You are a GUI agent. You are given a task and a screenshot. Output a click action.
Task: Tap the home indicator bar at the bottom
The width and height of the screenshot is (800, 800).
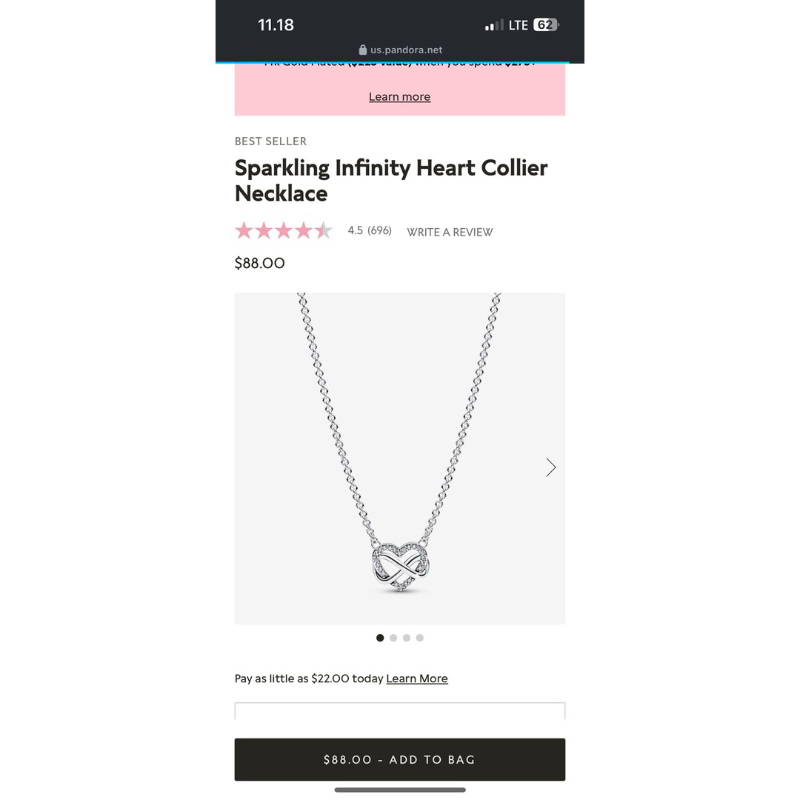tap(399, 790)
